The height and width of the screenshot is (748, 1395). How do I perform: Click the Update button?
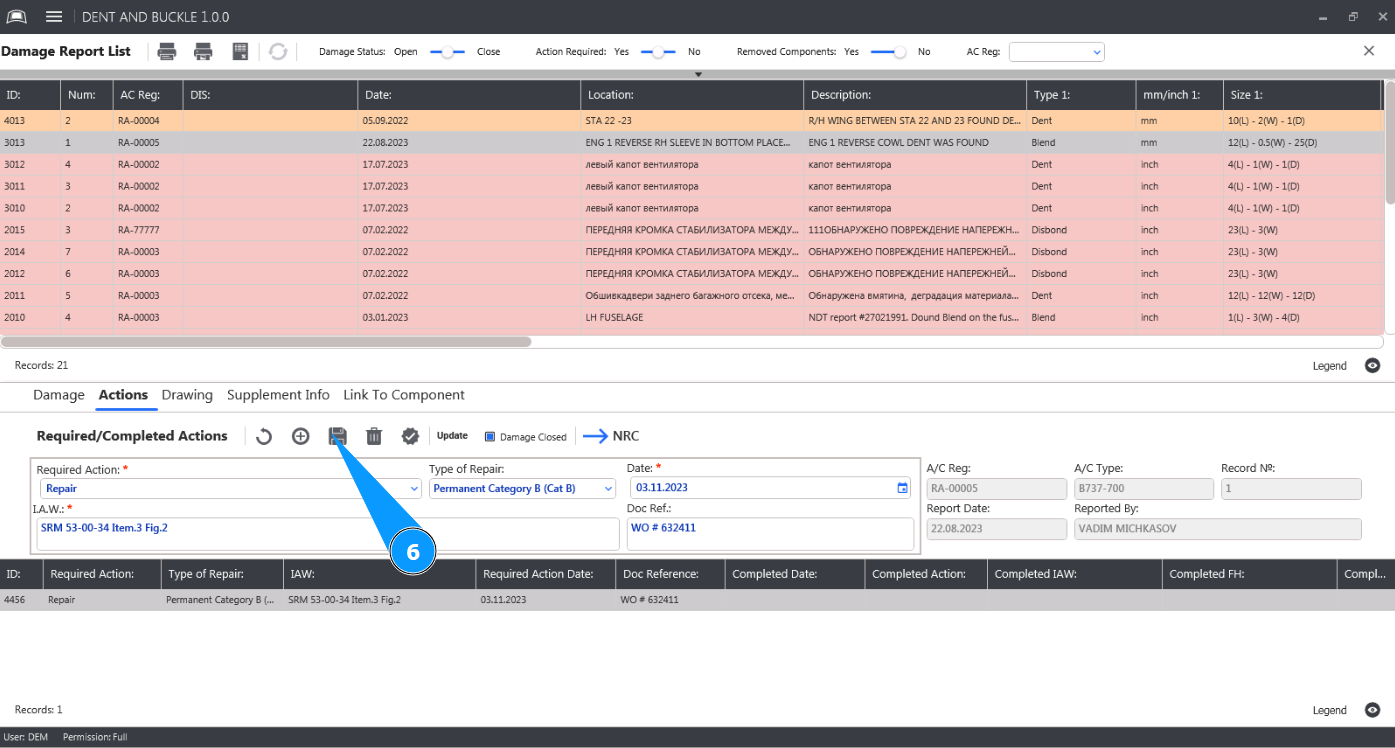(452, 436)
